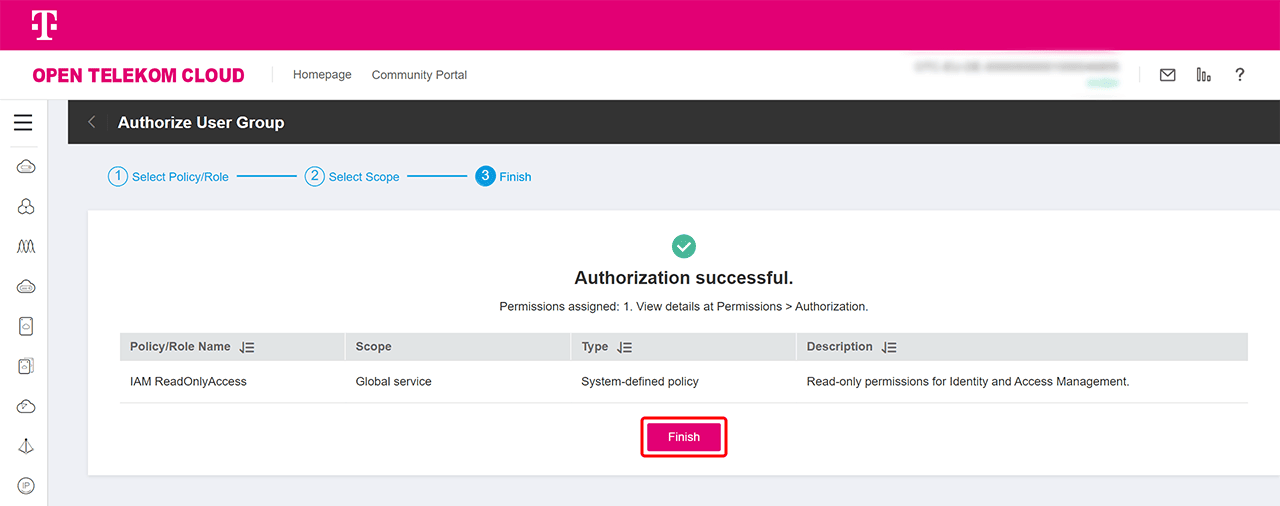Image resolution: width=1280 pixels, height=506 pixels.
Task: Click the three-circles cluster sidebar icon
Action: click(x=26, y=206)
